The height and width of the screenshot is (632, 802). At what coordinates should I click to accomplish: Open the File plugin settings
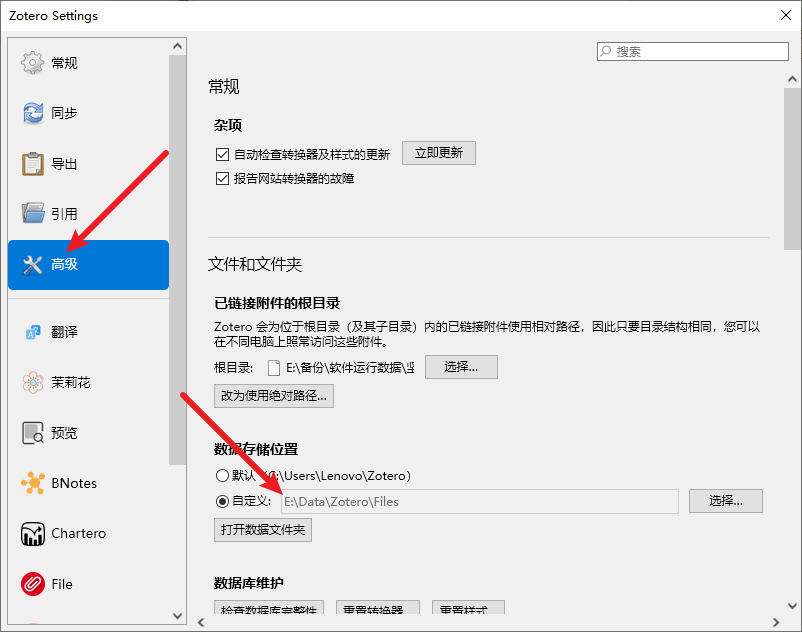coord(60,583)
